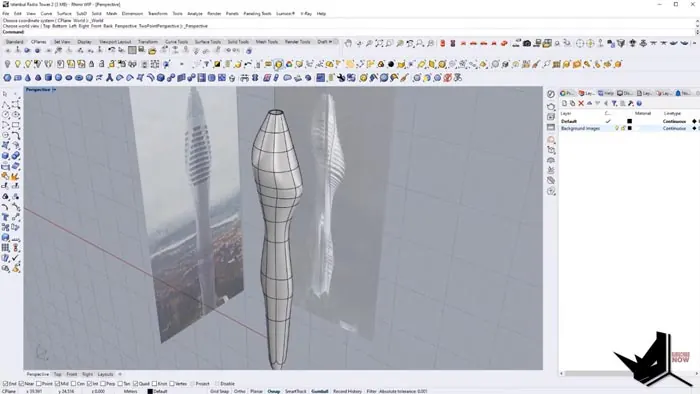Switch to the Solid Tools toolbar tab

[x=238, y=41]
